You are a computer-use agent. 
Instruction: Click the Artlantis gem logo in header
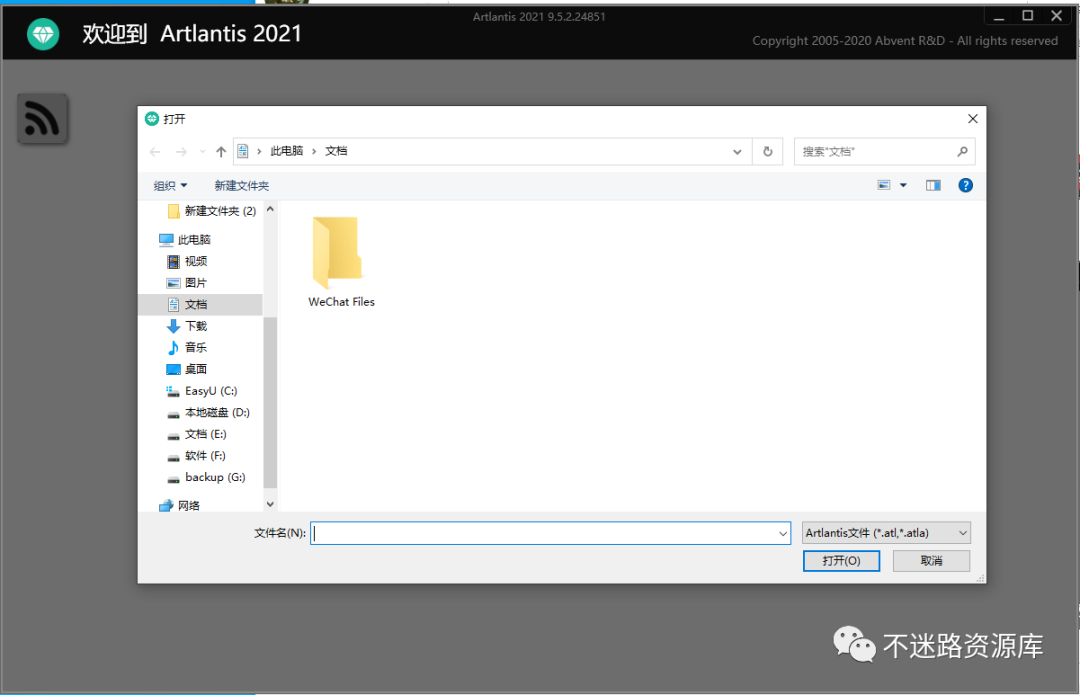click(43, 34)
